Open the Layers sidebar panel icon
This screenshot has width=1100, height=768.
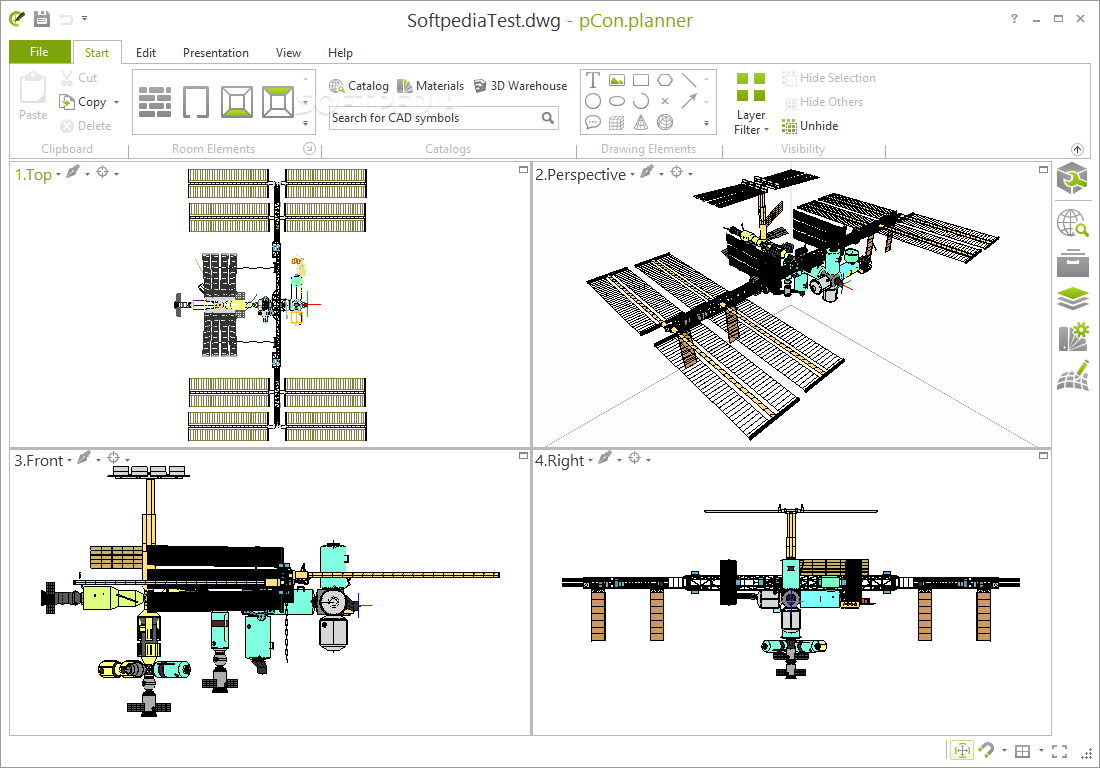[1073, 299]
